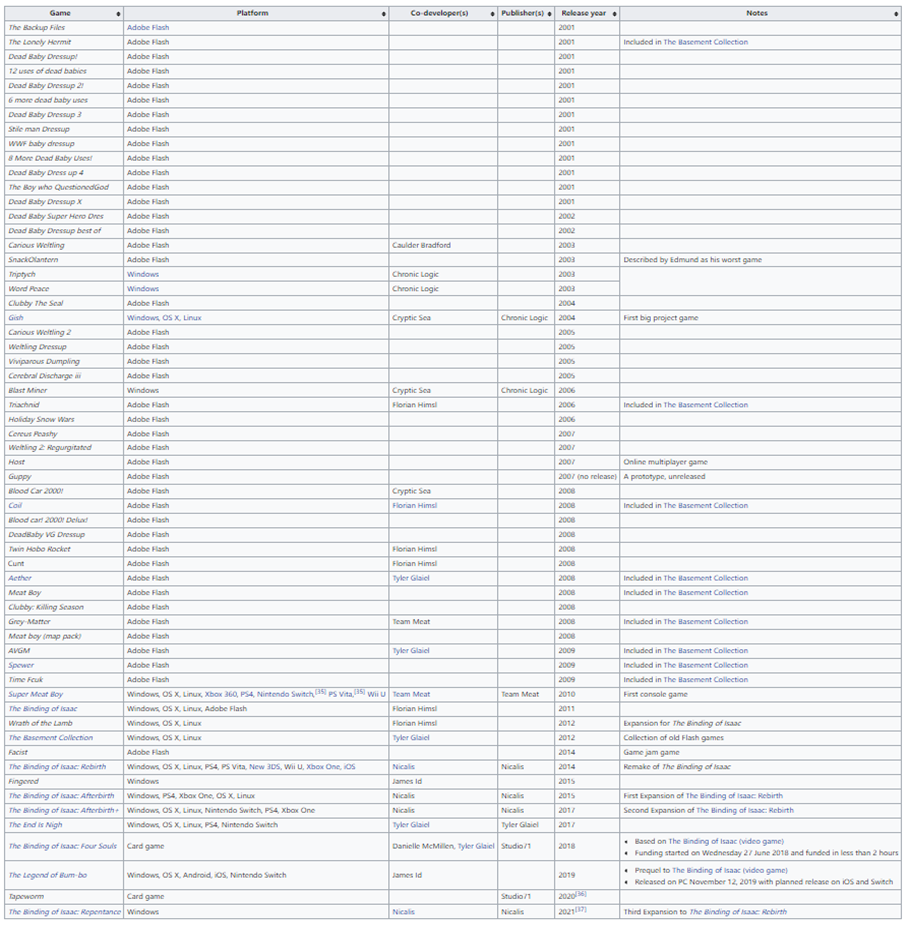909x925 pixels.
Task: Select 'Chronic Logic' publisher in Blast Miner row
Action: click(524, 391)
